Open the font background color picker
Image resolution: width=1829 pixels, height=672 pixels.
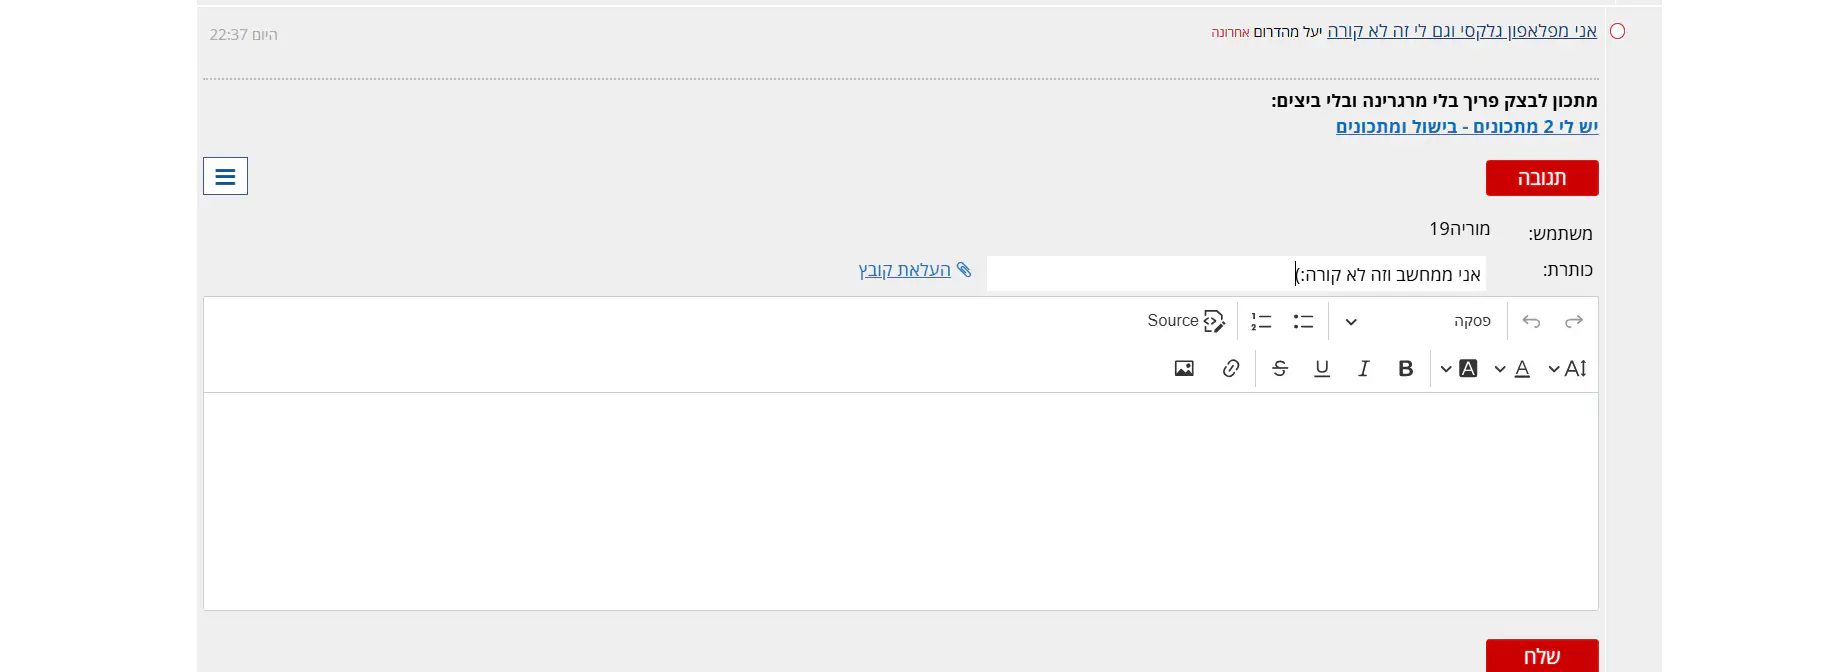[1458, 368]
